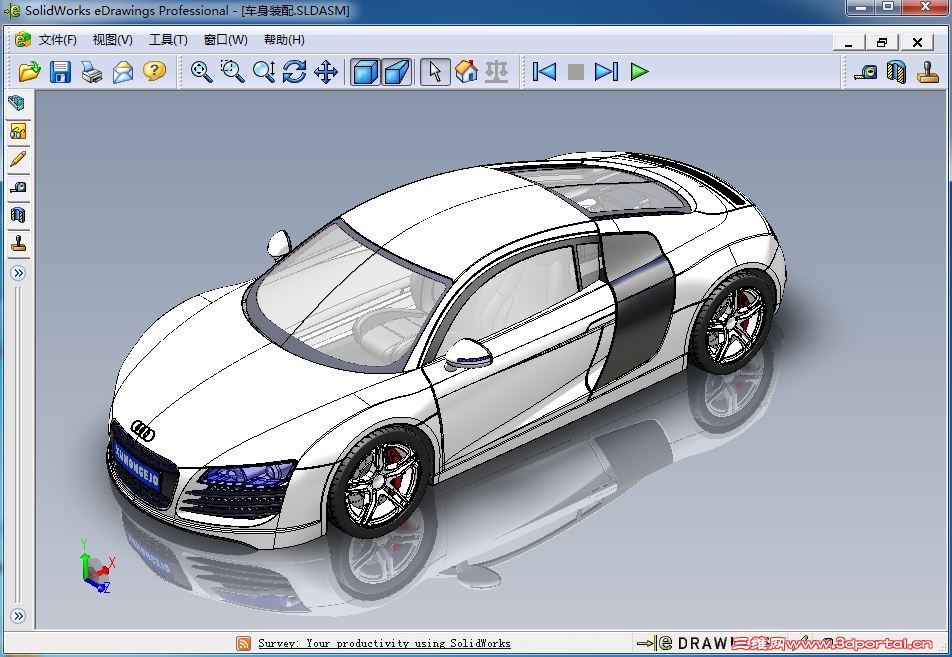952x657 pixels.
Task: Open Cross Section tool in top toolbar
Action: click(x=897, y=72)
